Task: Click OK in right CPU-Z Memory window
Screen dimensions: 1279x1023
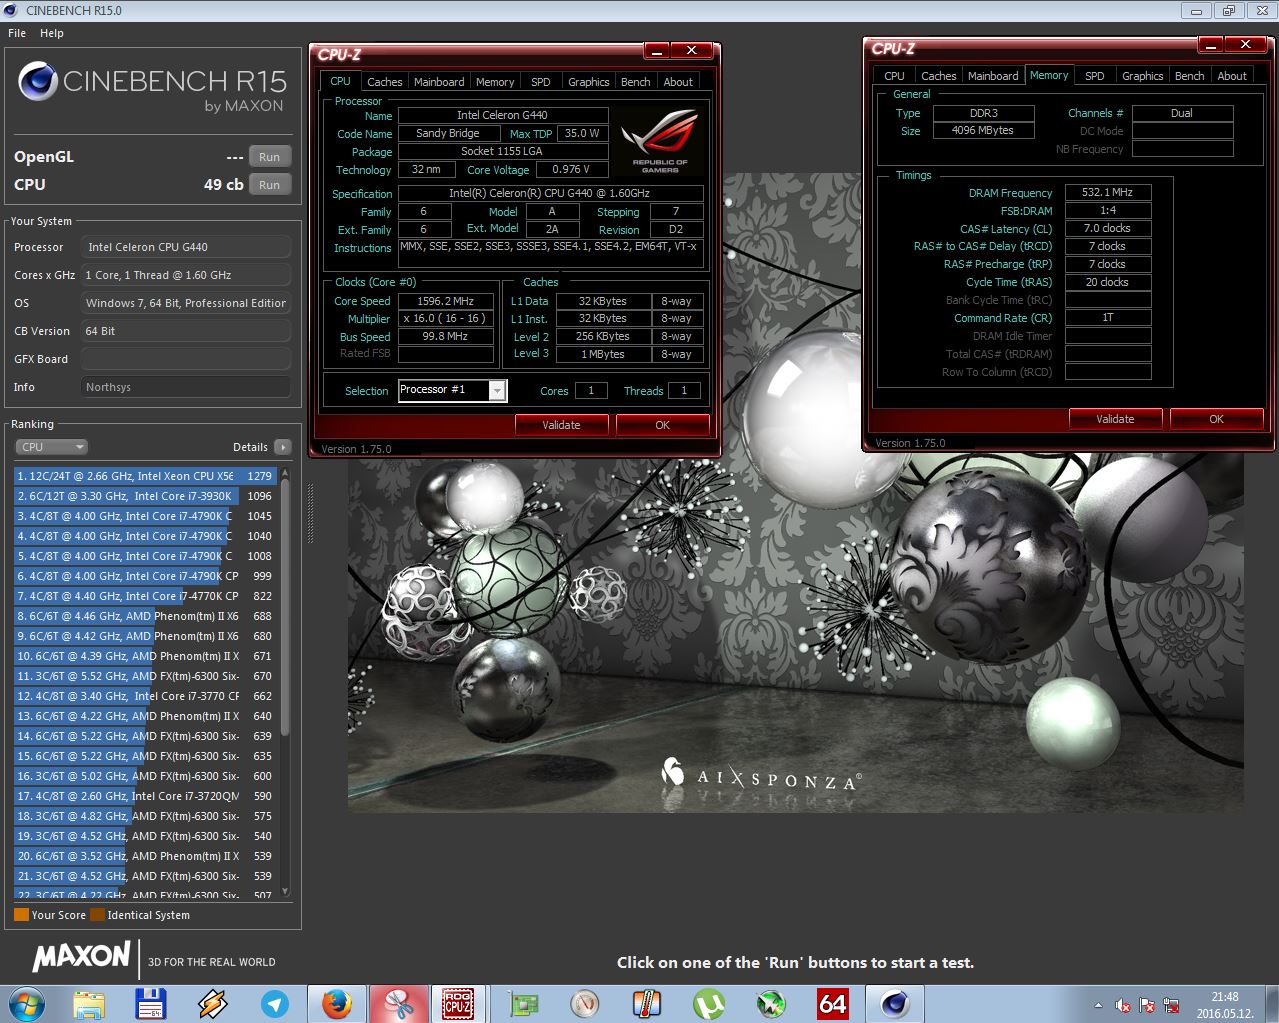Action: click(x=1217, y=419)
